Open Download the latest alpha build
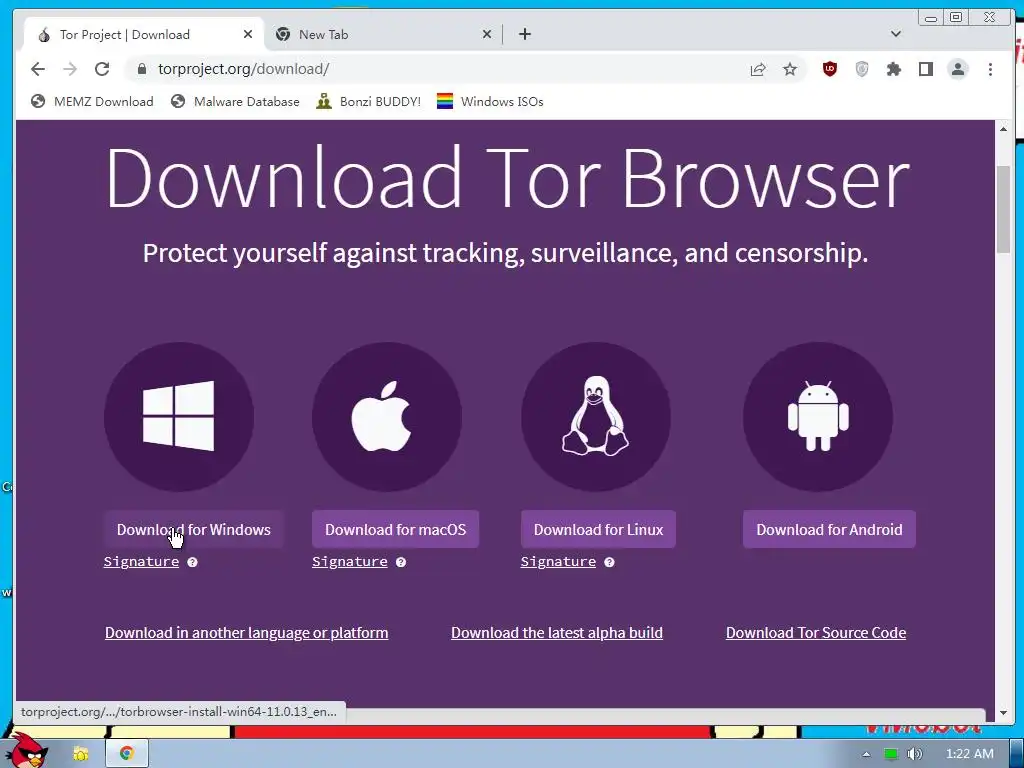The width and height of the screenshot is (1024, 768). click(x=557, y=633)
